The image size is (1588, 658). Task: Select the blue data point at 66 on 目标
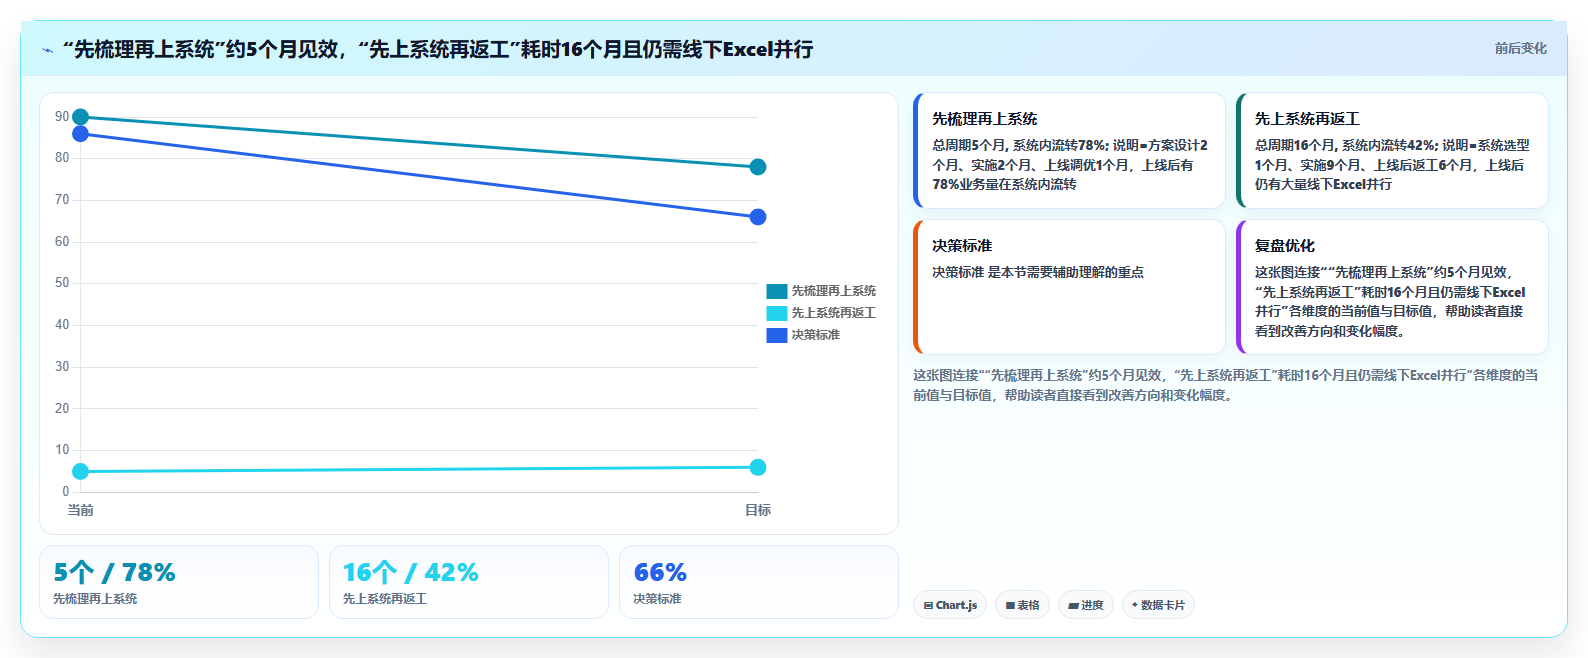(758, 217)
